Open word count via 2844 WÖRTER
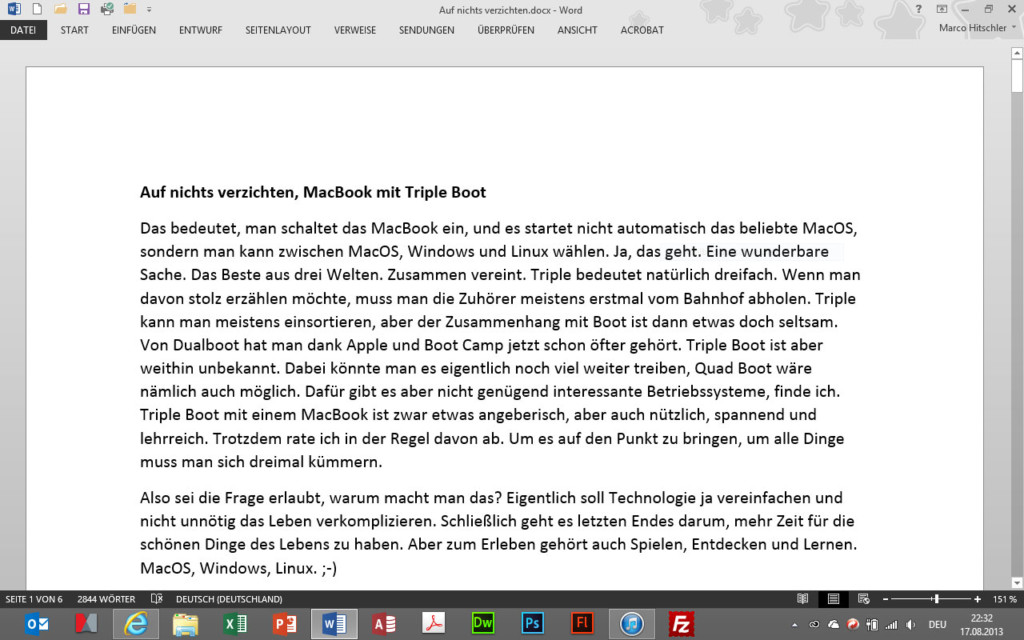 [x=106, y=599]
